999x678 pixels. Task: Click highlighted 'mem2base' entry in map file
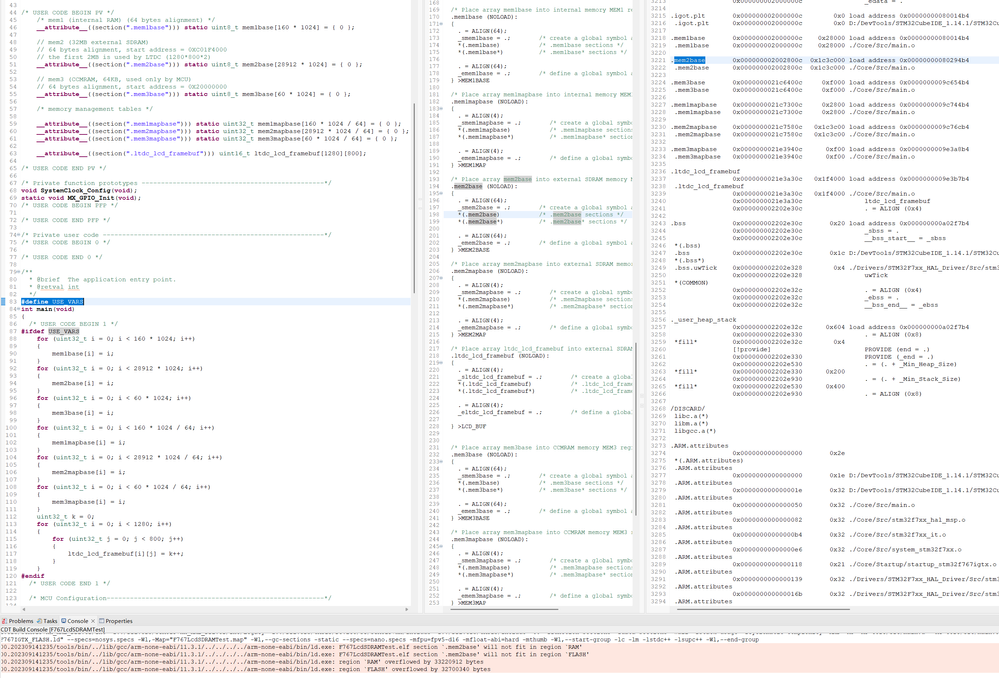coord(689,60)
